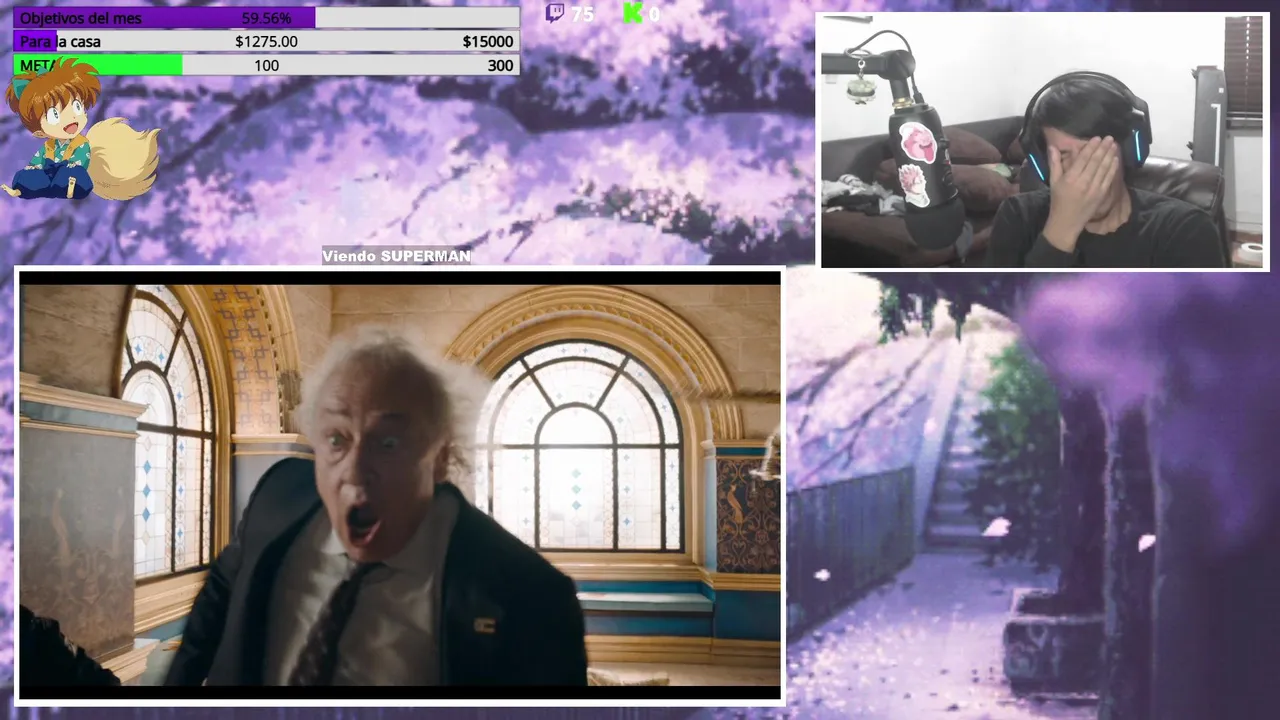The height and width of the screenshot is (720, 1280).
Task: Click the green Kick logo icon
Action: pyautogui.click(x=632, y=13)
